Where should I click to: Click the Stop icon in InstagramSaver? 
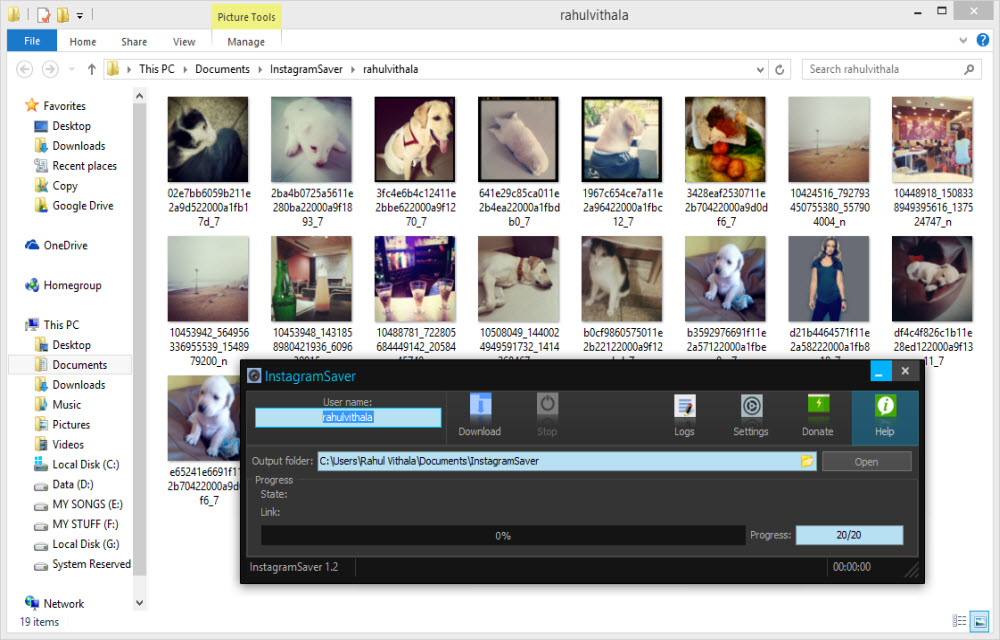click(547, 415)
